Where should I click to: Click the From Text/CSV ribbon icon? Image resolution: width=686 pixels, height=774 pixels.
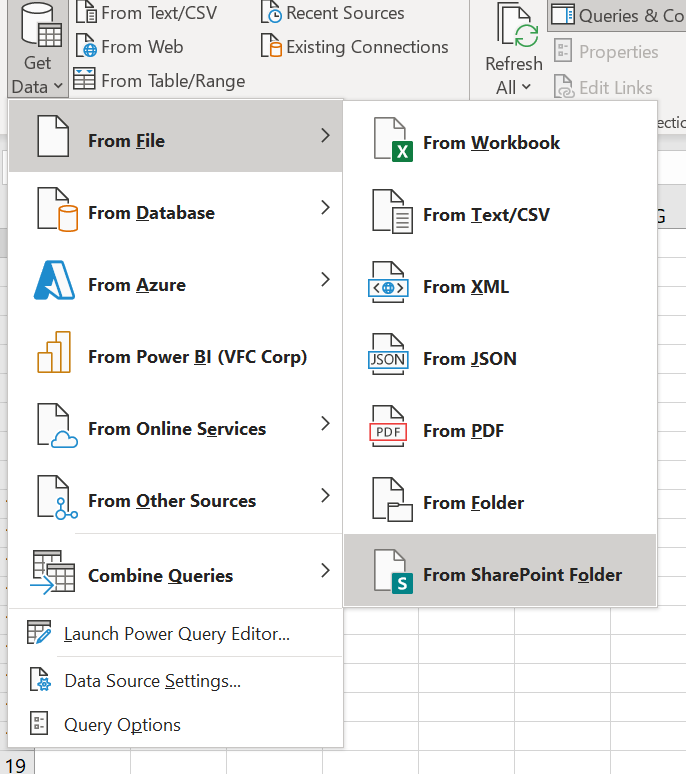pyautogui.click(x=86, y=12)
